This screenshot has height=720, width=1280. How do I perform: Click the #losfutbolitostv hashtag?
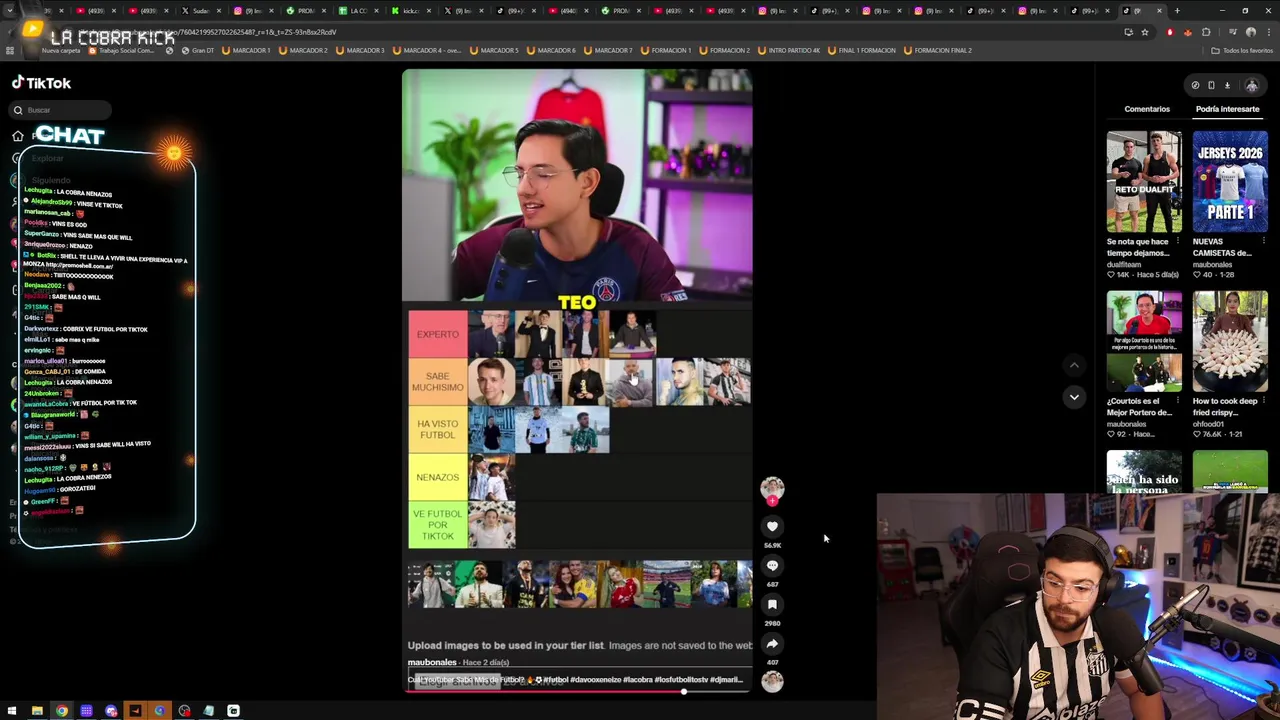681,680
